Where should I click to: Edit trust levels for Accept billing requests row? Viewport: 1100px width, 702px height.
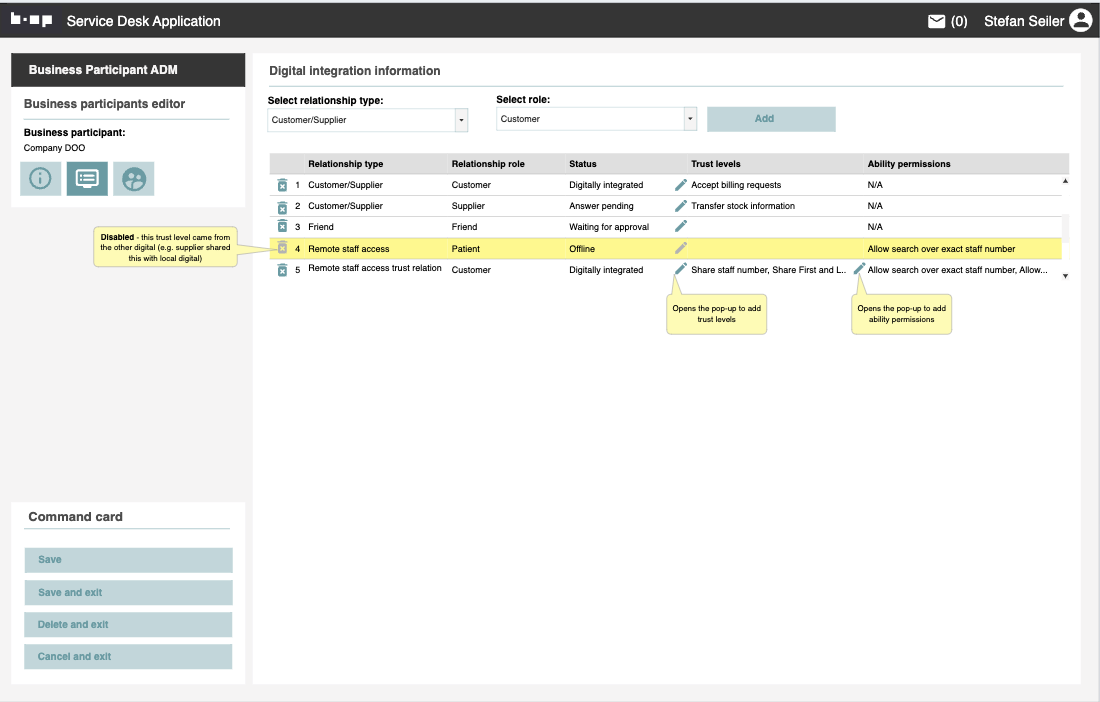(681, 185)
